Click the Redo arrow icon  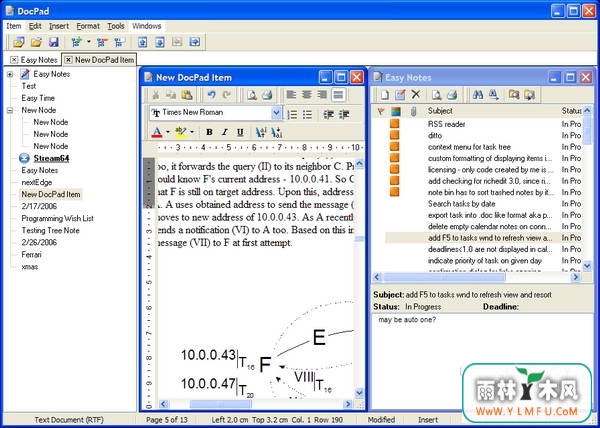[x=227, y=95]
